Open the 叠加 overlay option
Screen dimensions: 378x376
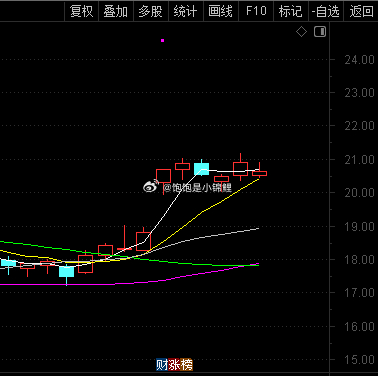tap(116, 12)
